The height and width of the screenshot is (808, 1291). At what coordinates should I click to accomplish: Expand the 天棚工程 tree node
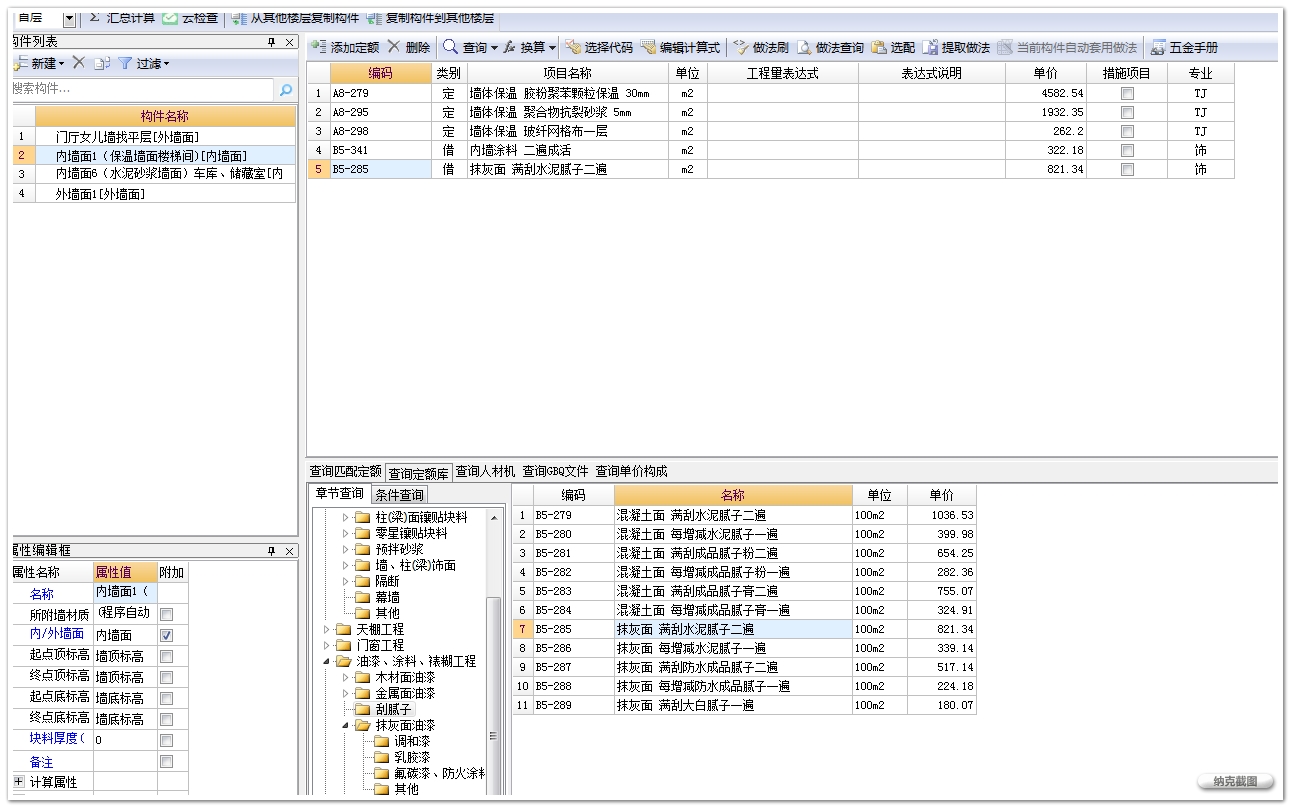326,629
